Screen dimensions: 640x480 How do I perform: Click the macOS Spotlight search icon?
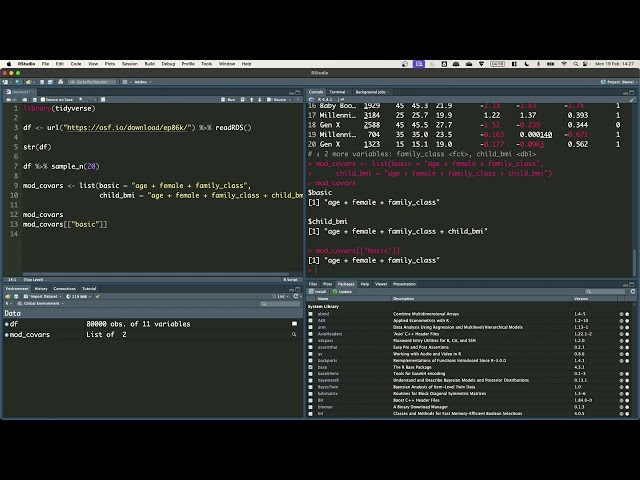(x=576, y=64)
